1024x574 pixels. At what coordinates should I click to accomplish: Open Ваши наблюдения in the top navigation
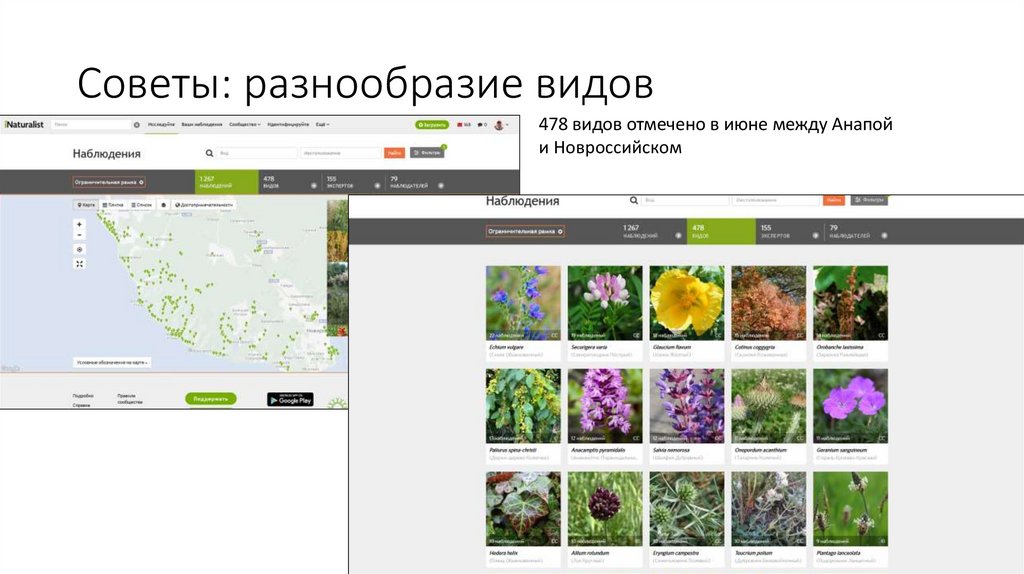(x=202, y=124)
